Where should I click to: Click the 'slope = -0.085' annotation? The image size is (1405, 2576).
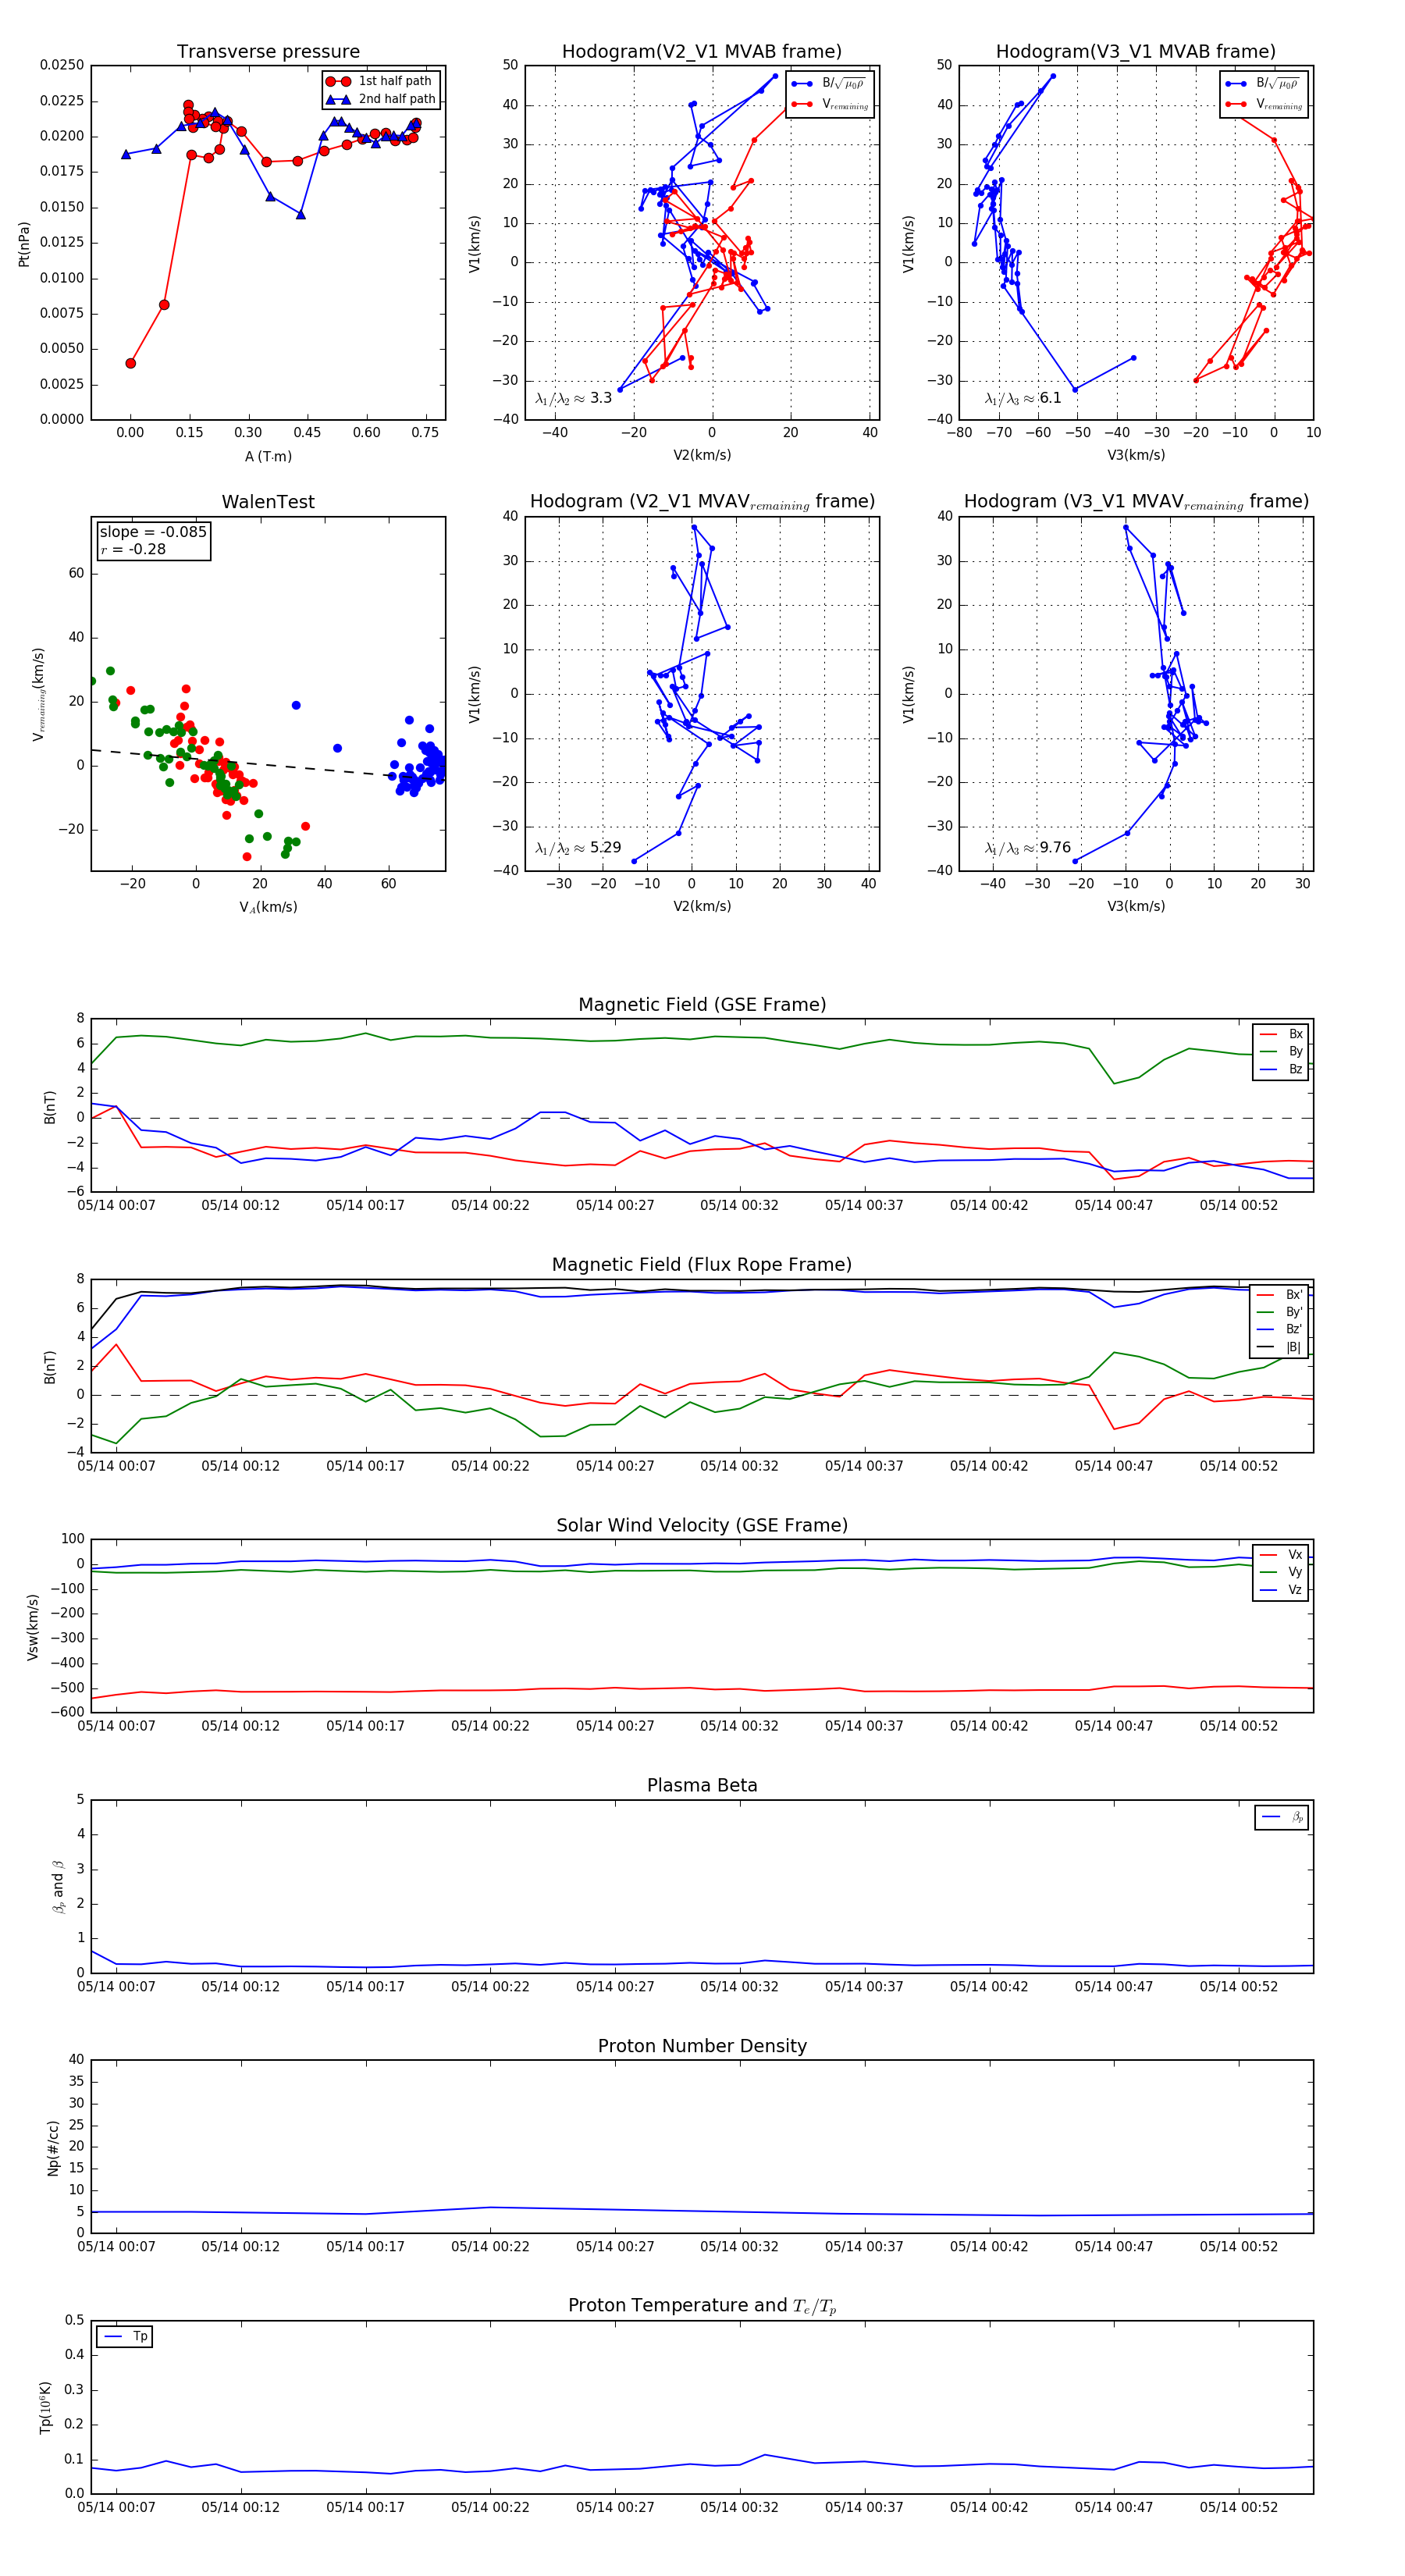click(x=153, y=532)
